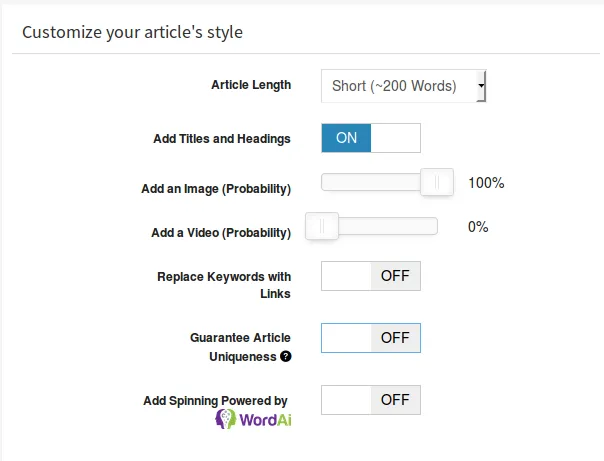
Task: Turn off Add Titles and Headings toggle
Action: 371,138
